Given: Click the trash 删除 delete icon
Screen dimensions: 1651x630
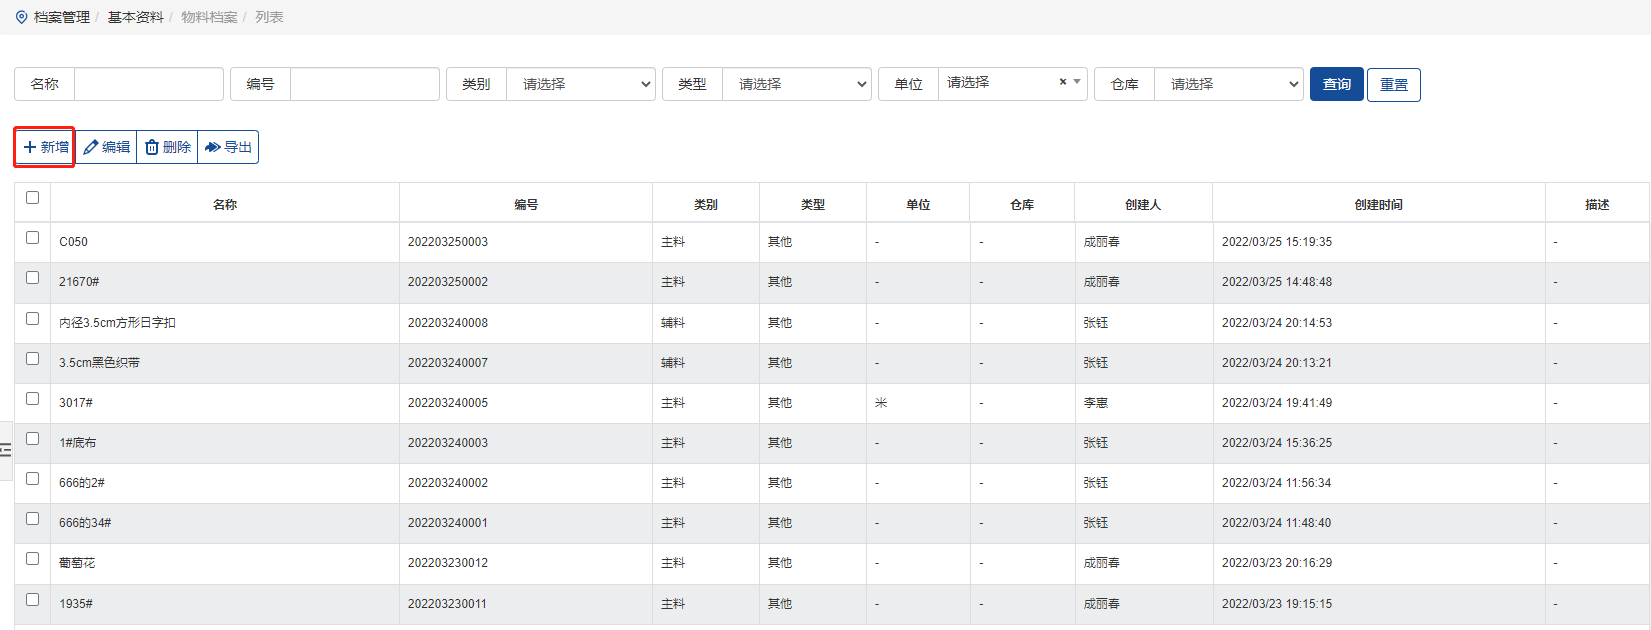Looking at the screenshot, I should click(152, 147).
